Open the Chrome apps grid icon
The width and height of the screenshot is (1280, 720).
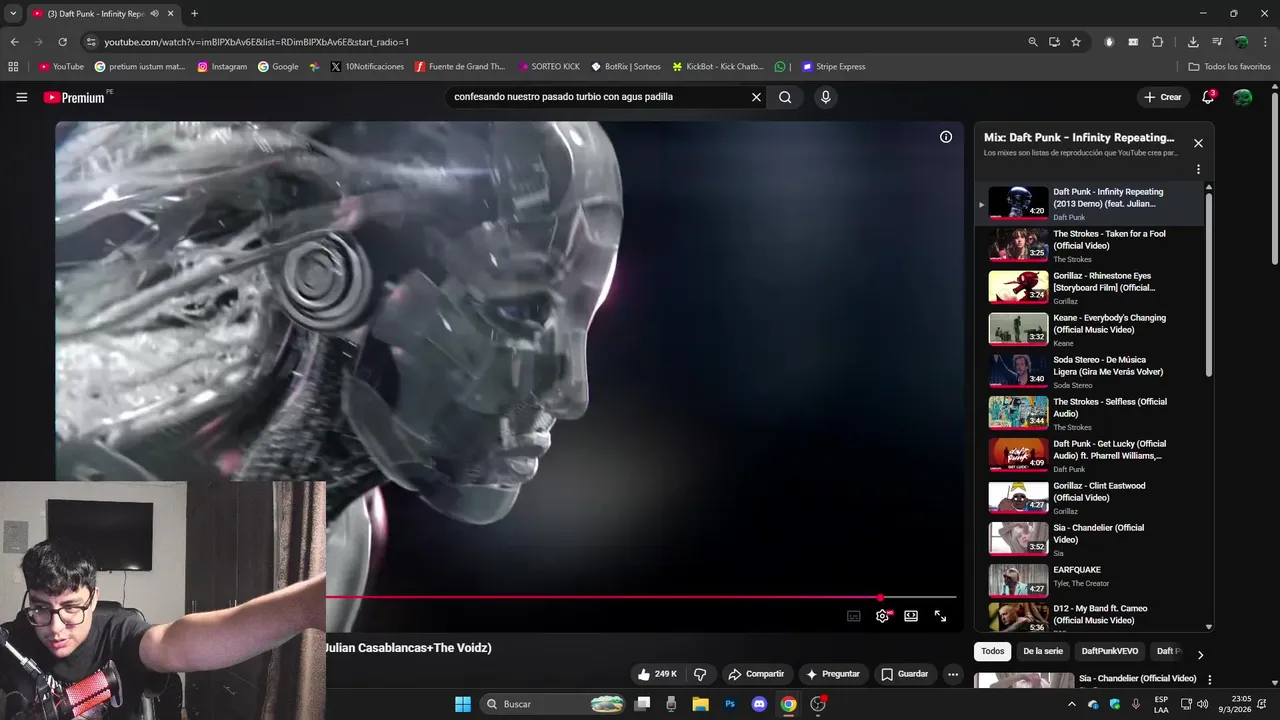(x=13, y=67)
